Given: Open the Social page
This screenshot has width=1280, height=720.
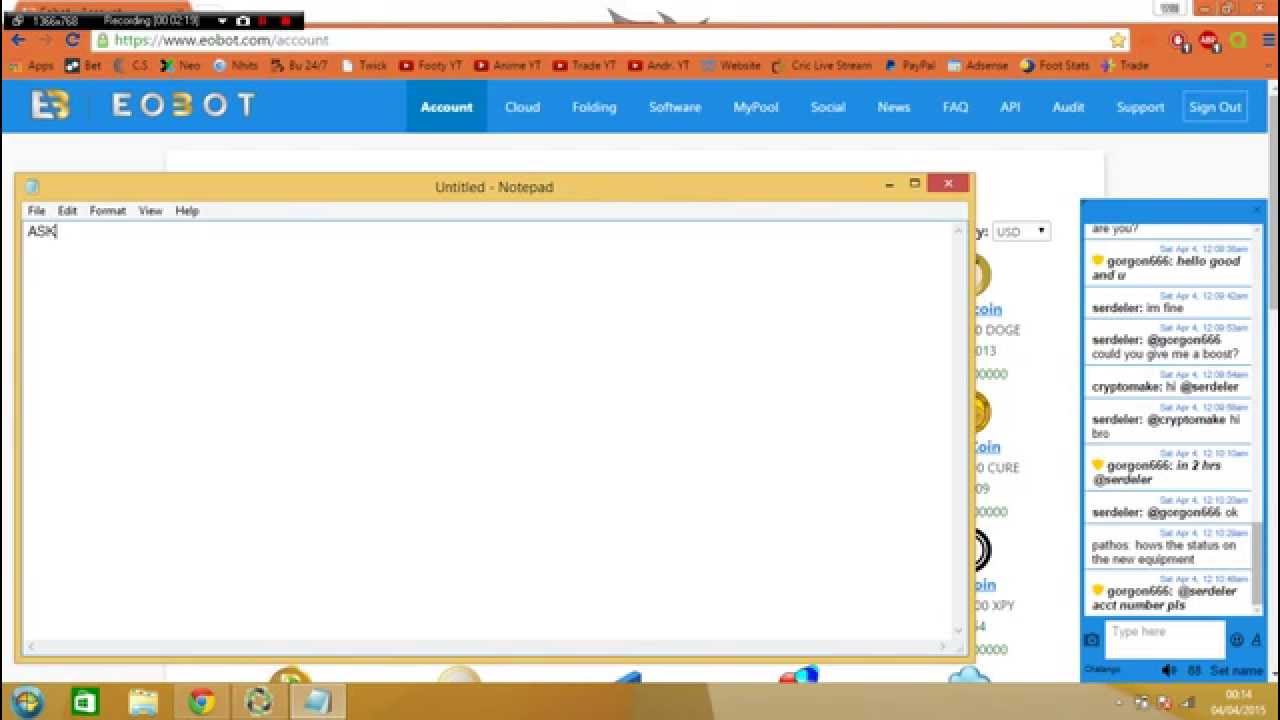Looking at the screenshot, I should coord(828,107).
